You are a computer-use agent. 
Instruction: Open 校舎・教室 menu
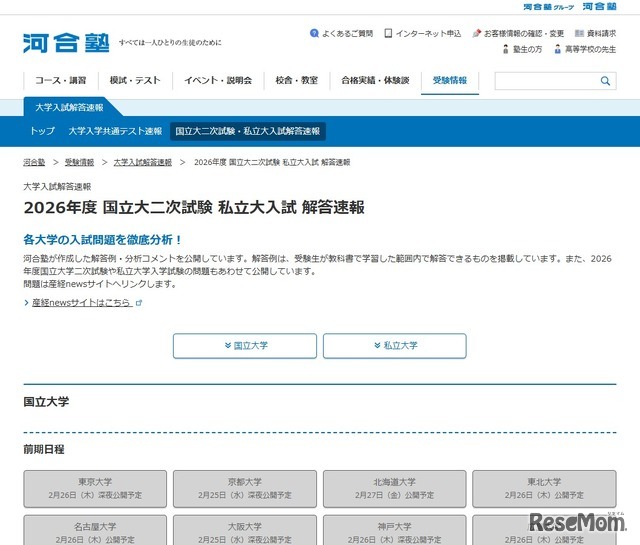(x=297, y=80)
